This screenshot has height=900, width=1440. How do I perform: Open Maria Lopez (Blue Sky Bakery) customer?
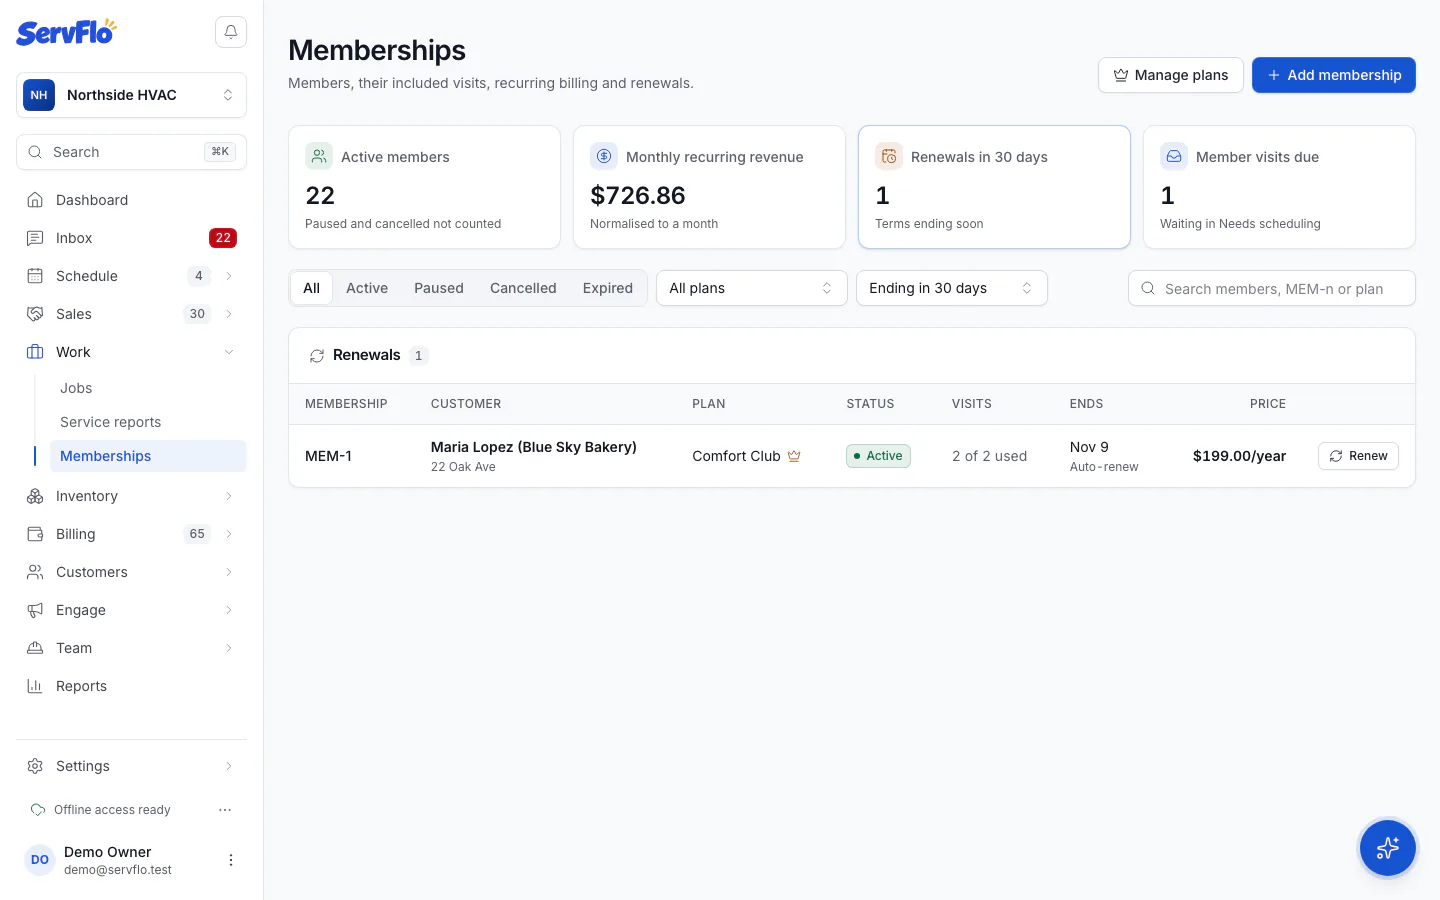(534, 447)
